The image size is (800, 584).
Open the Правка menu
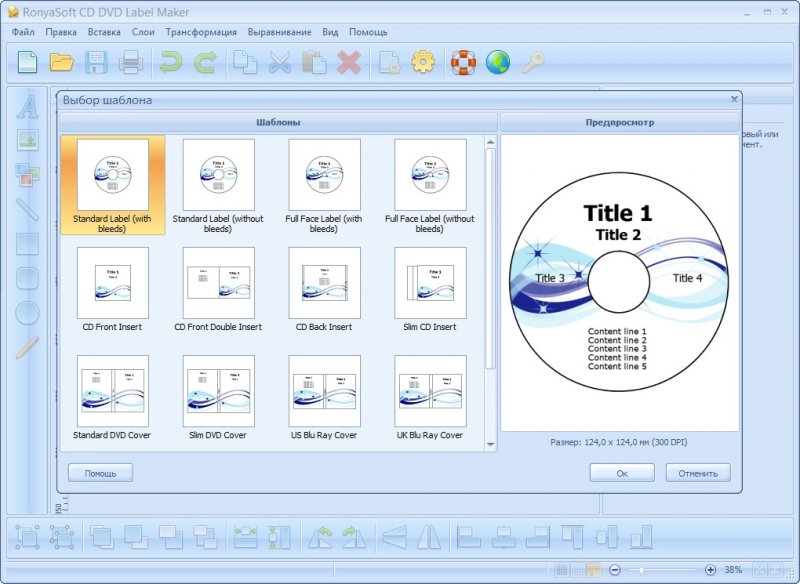click(61, 32)
